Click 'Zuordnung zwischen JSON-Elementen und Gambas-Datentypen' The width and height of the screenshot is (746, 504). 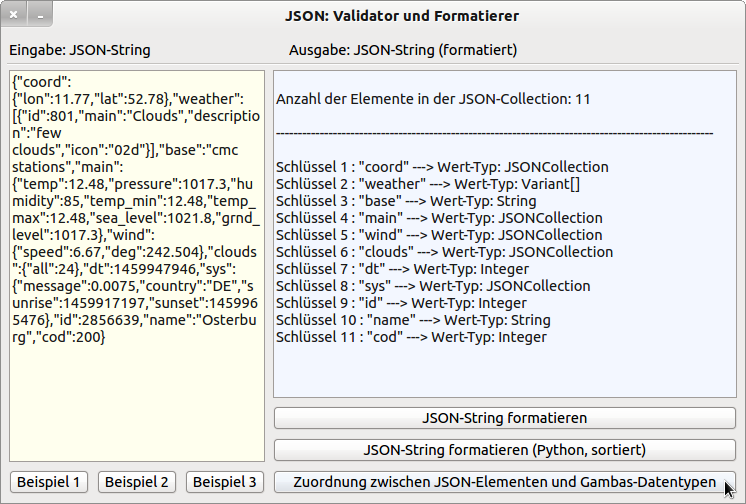point(504,482)
